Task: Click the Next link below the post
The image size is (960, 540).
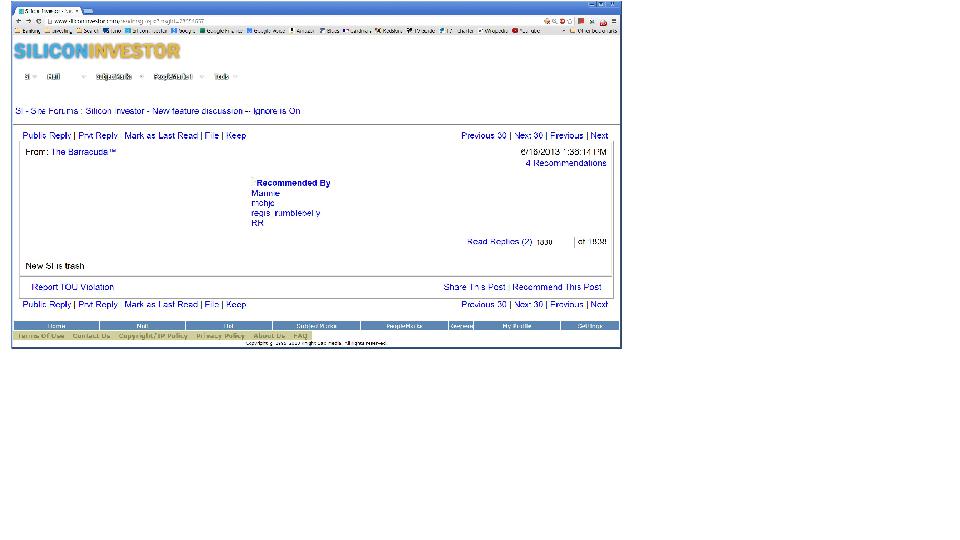Action: (599, 304)
